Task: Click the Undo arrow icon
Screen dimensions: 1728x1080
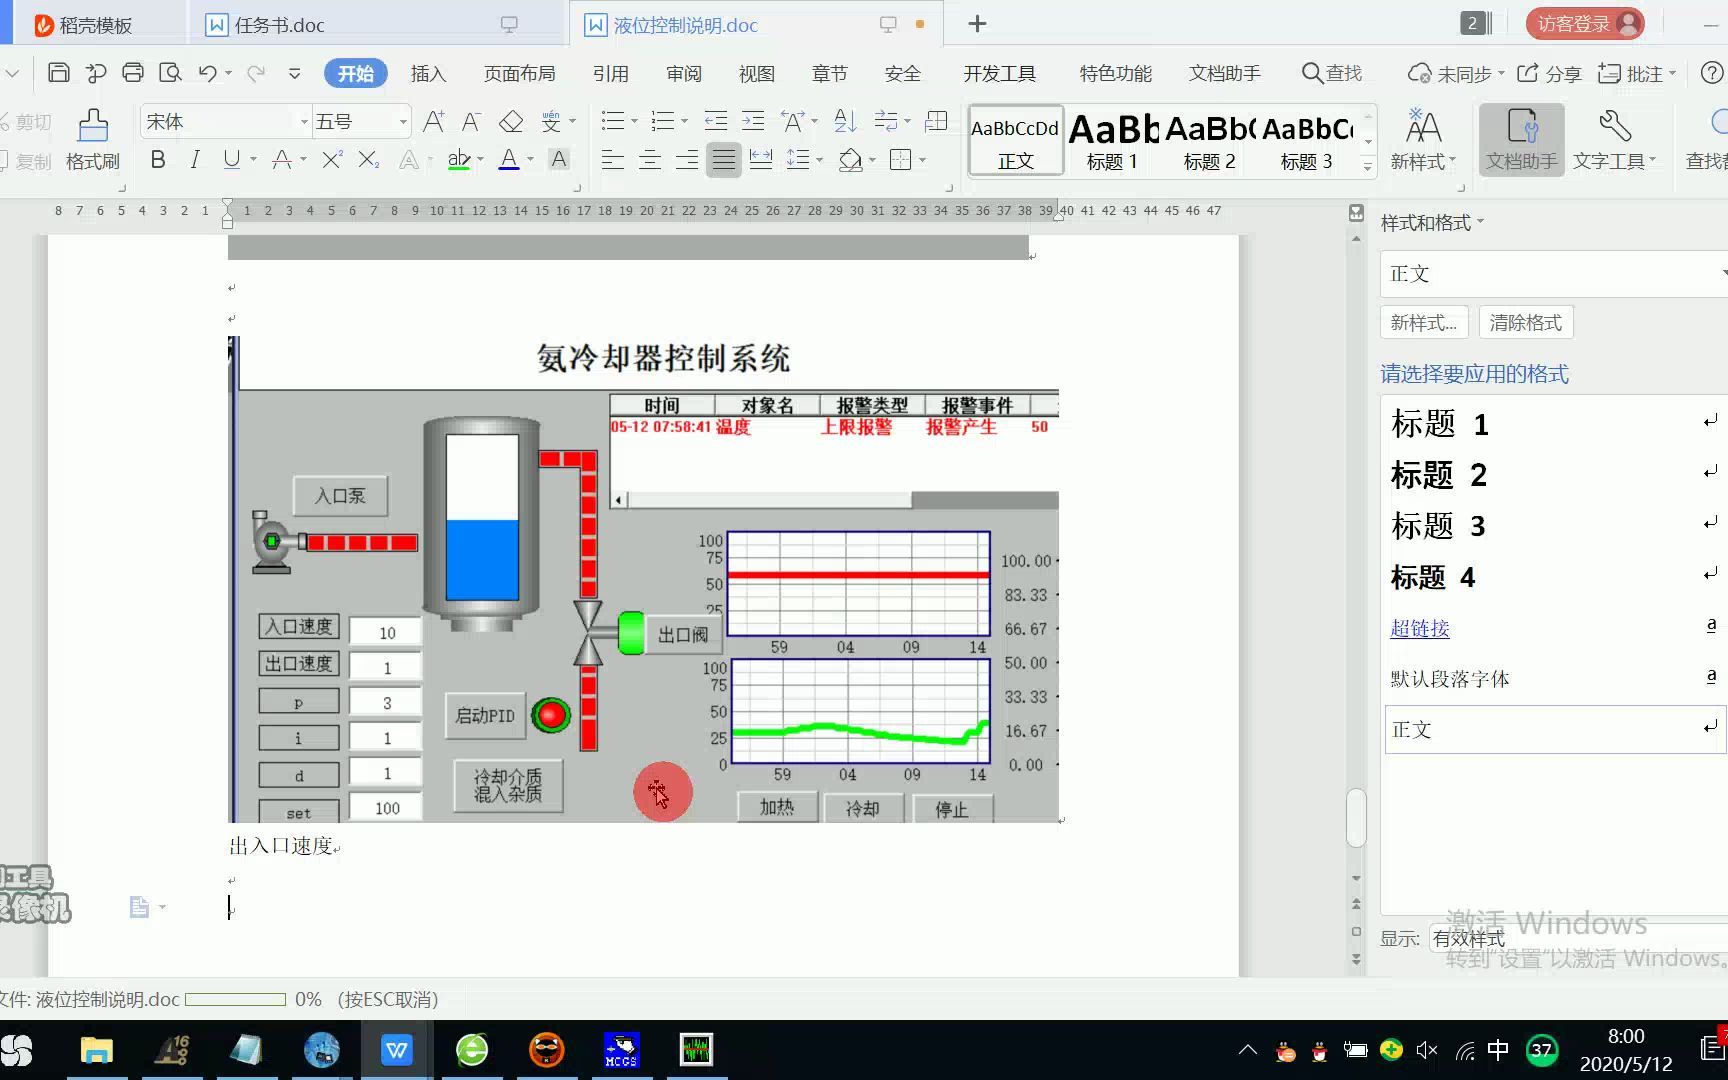Action: pos(207,73)
